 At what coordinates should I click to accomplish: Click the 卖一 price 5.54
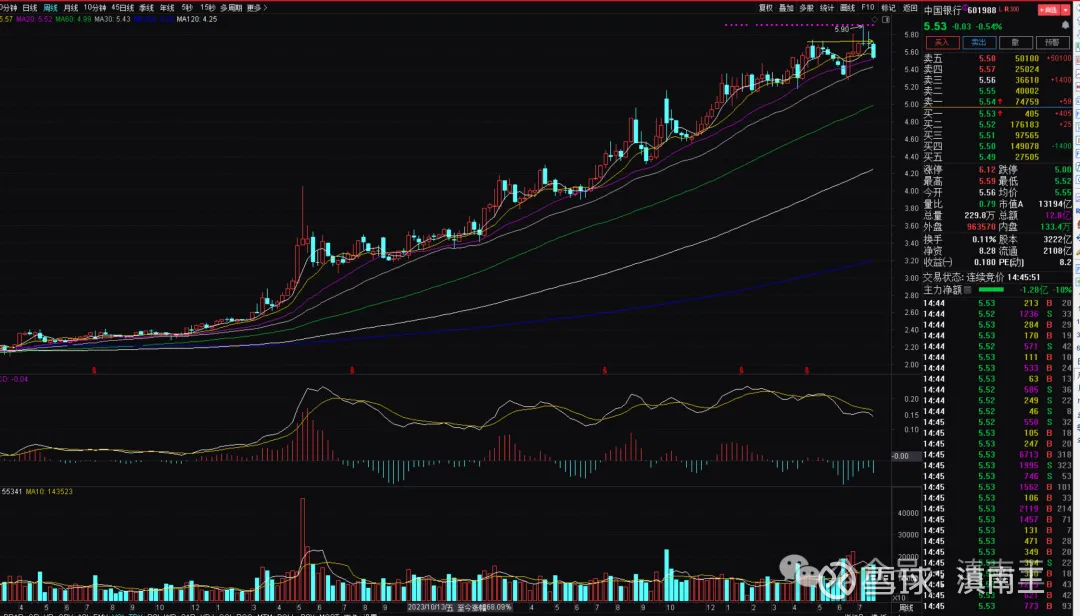987,101
